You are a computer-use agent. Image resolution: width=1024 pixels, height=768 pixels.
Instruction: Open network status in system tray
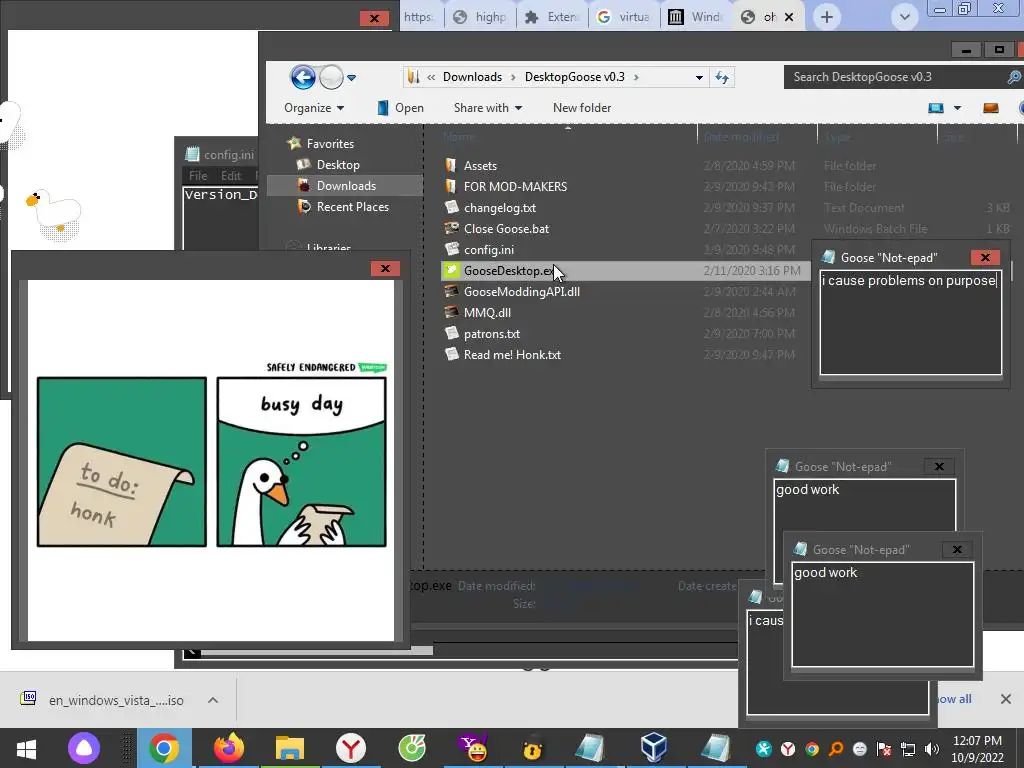click(x=908, y=749)
